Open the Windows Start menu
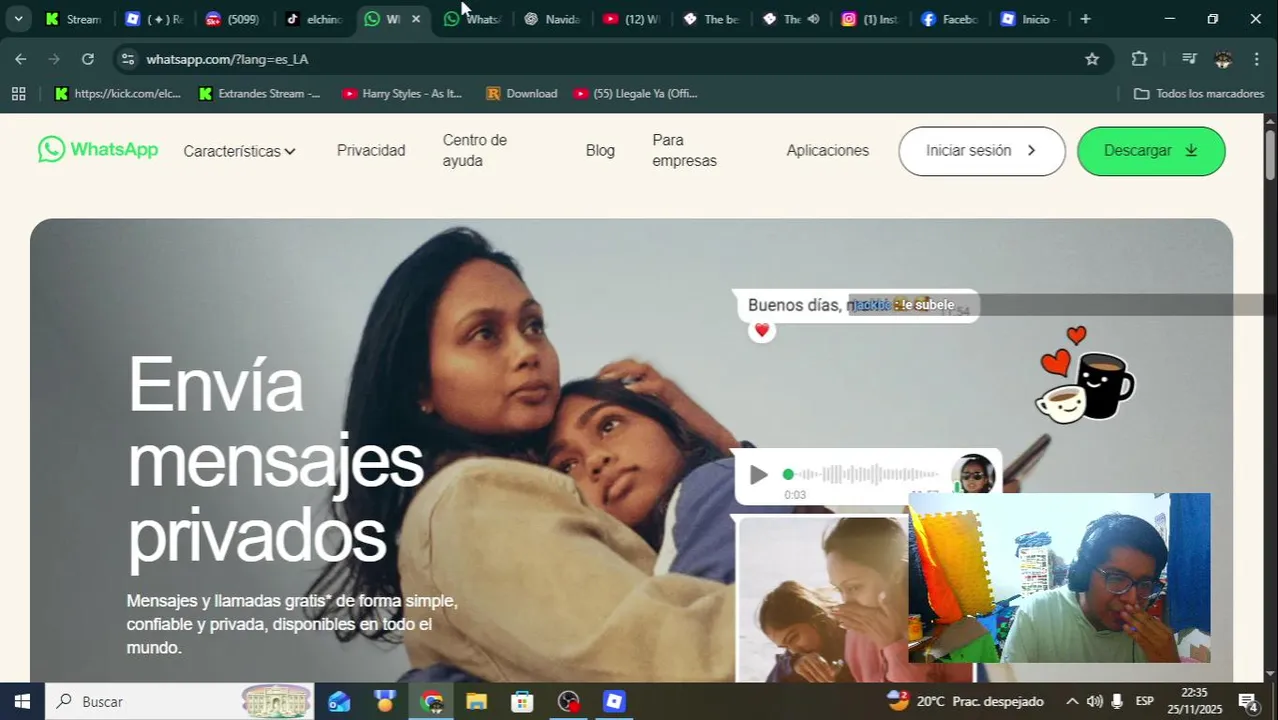 pyautogui.click(x=22, y=701)
